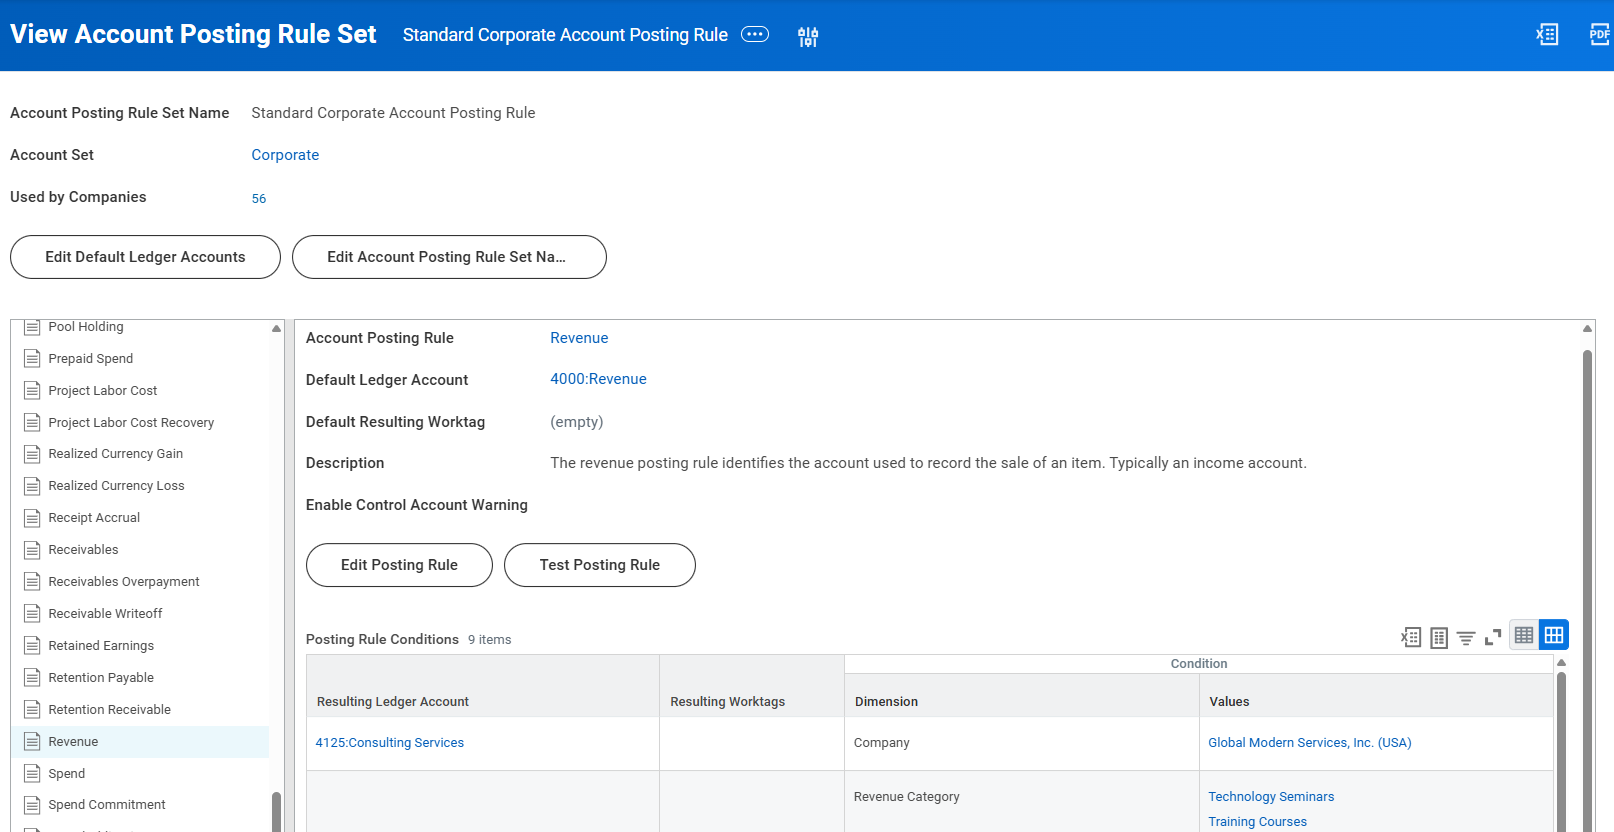Switch to the highlighted grid view toggle
Screen dimensions: 1614x832
pos(1554,635)
